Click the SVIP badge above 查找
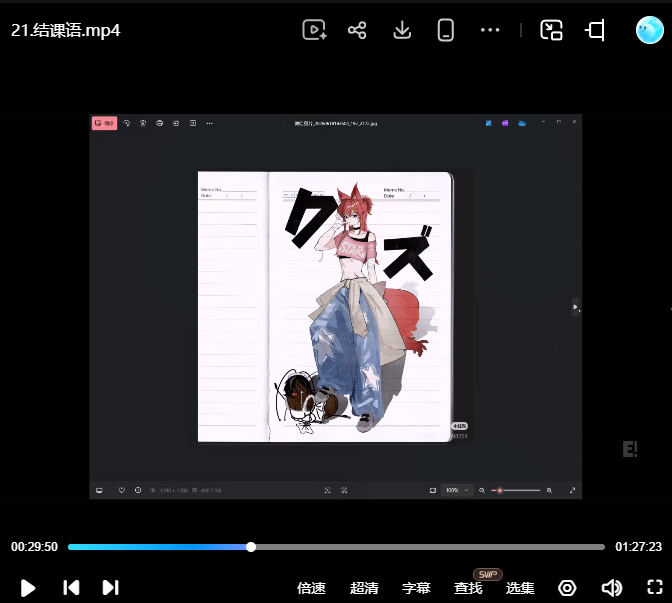The image size is (672, 603). tap(488, 574)
